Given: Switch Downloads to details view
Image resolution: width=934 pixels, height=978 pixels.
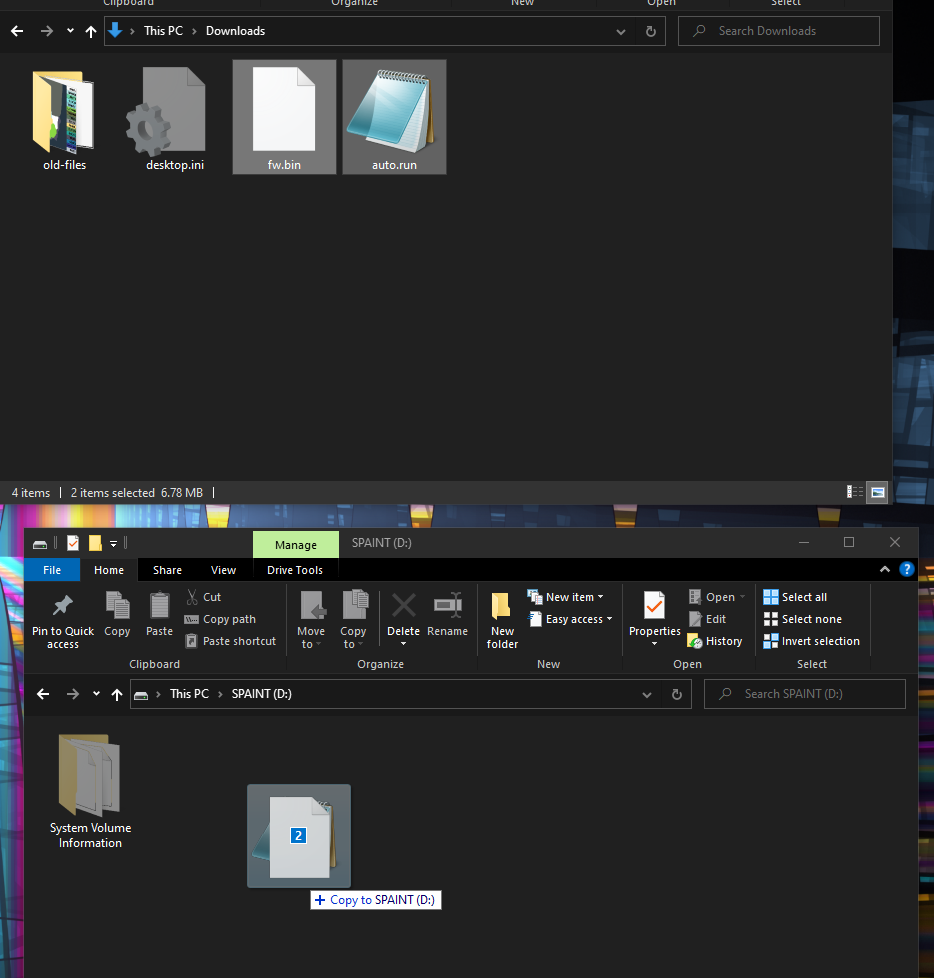Looking at the screenshot, I should (855, 492).
